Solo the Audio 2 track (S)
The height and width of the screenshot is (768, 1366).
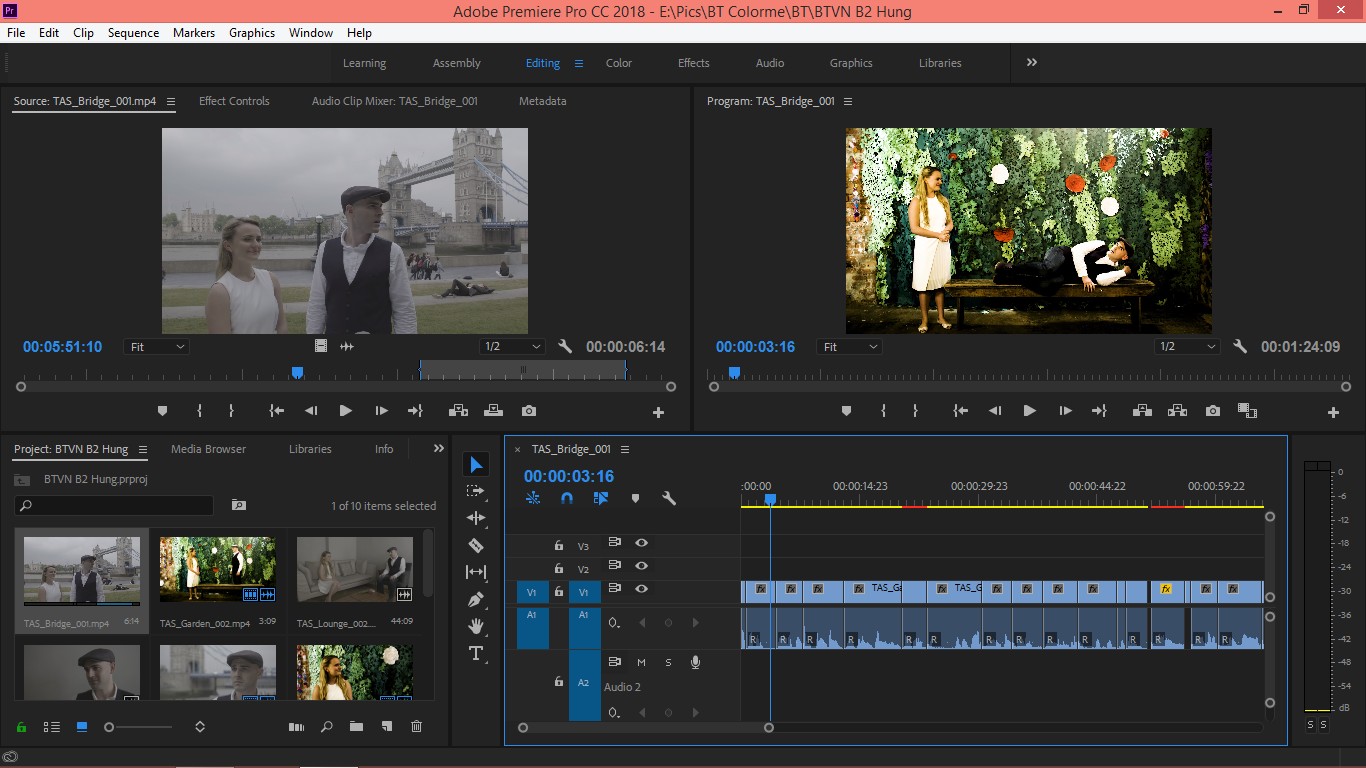point(668,662)
